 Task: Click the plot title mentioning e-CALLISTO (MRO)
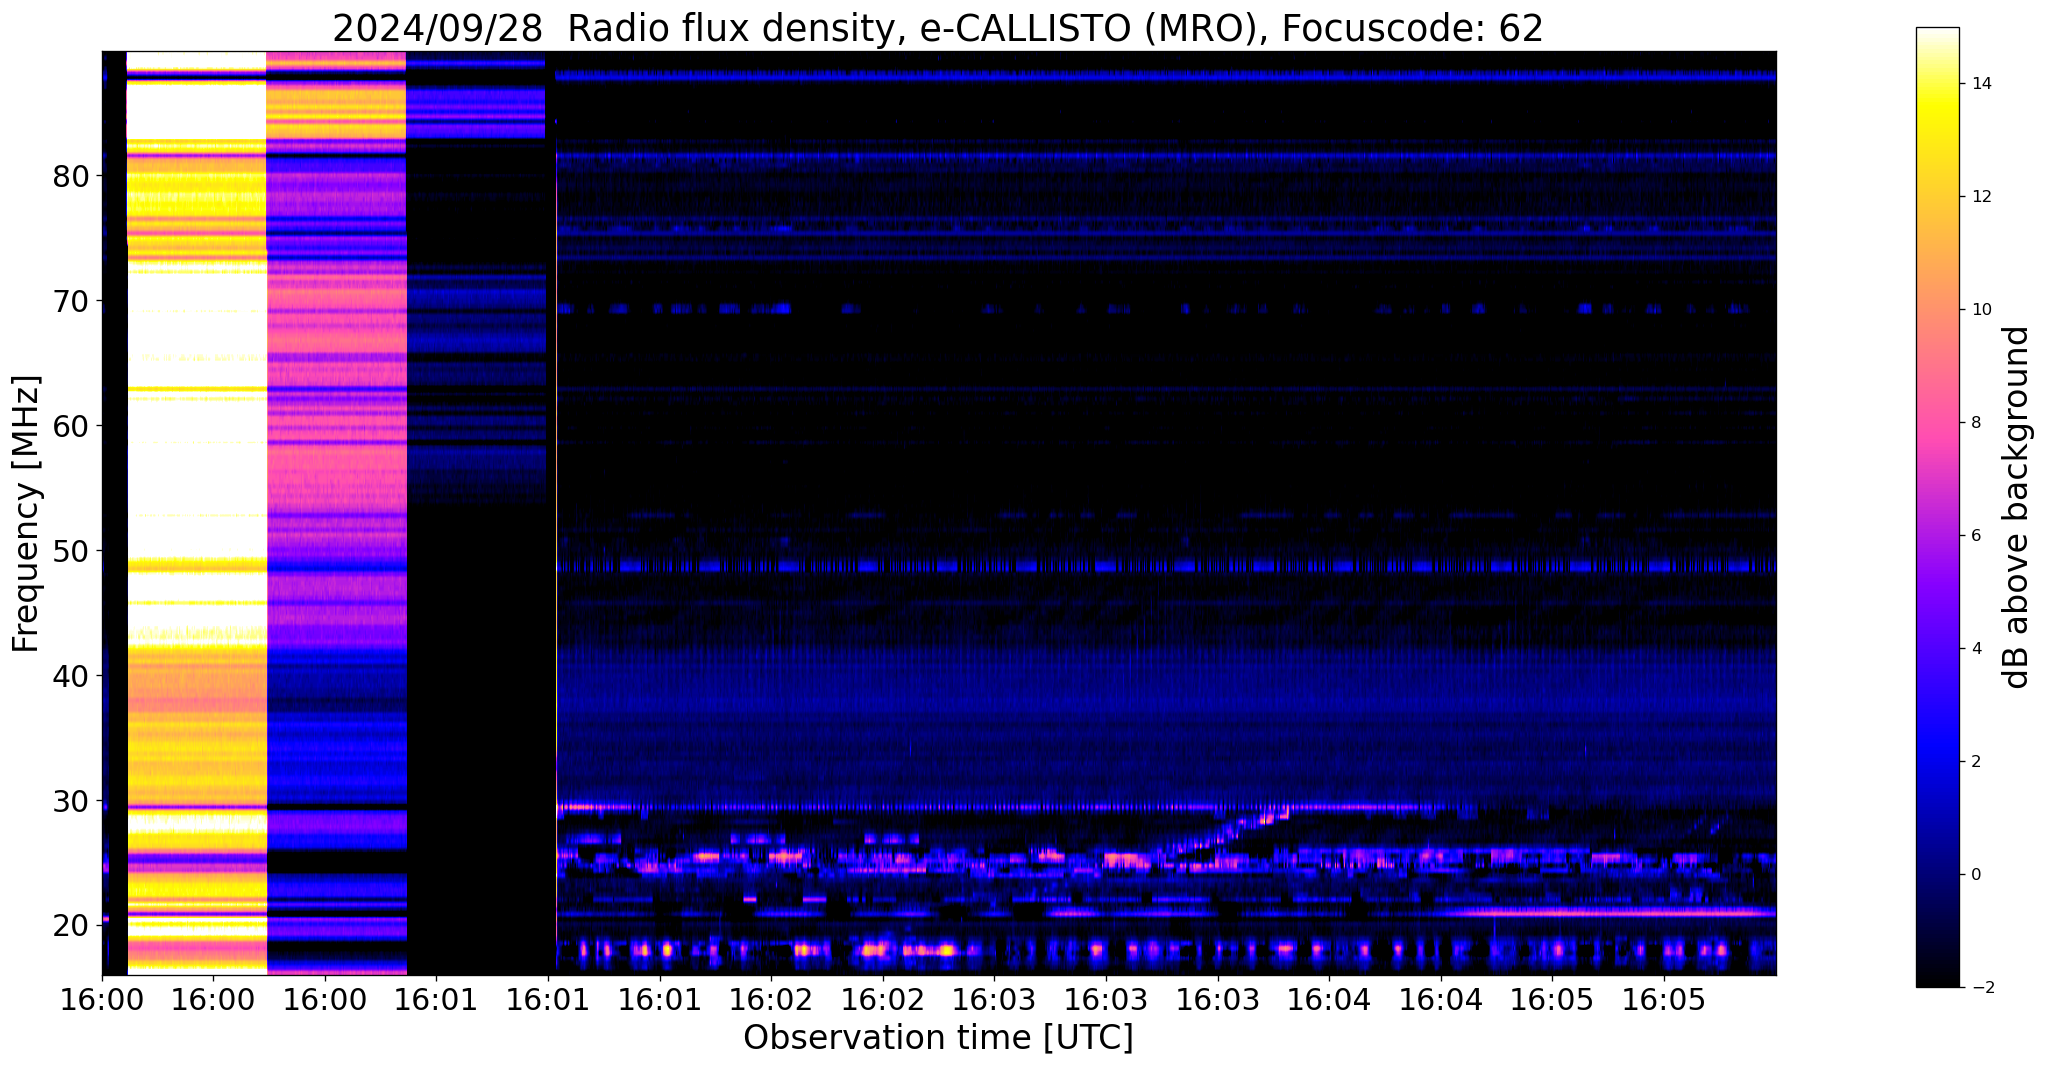[938, 28]
